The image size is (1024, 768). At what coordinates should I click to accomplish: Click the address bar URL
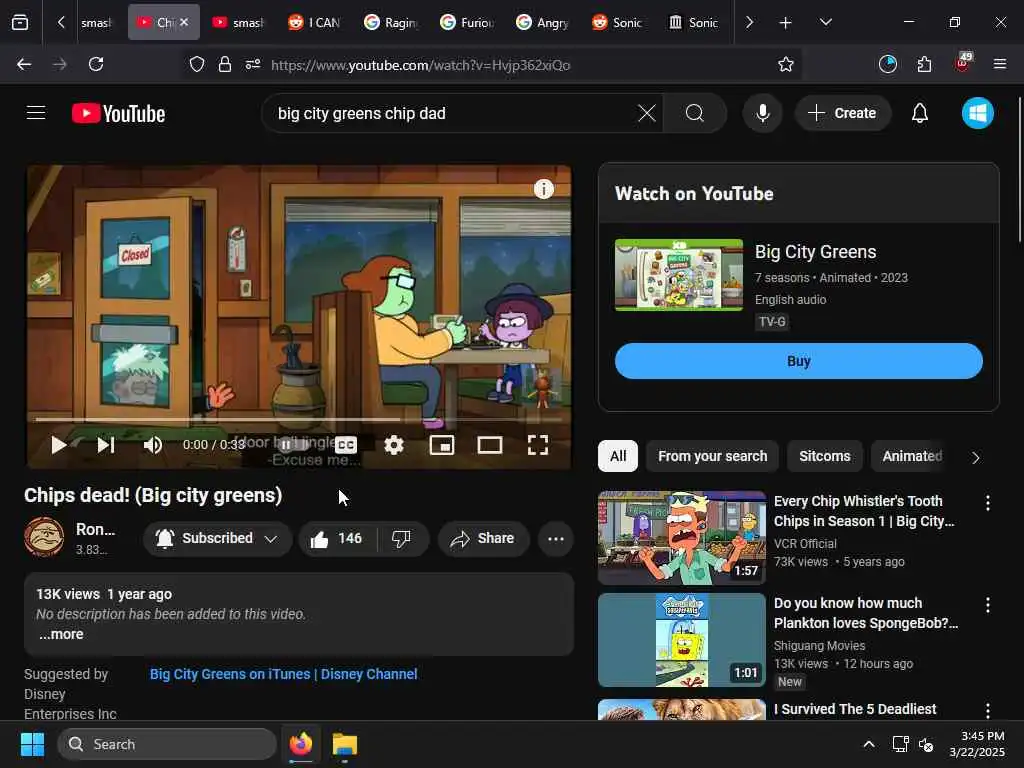click(421, 65)
